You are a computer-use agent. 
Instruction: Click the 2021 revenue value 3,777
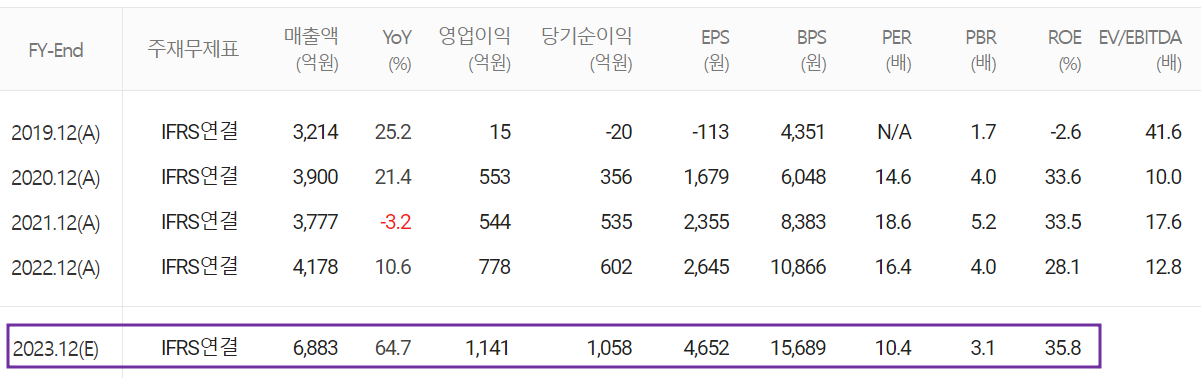click(315, 222)
